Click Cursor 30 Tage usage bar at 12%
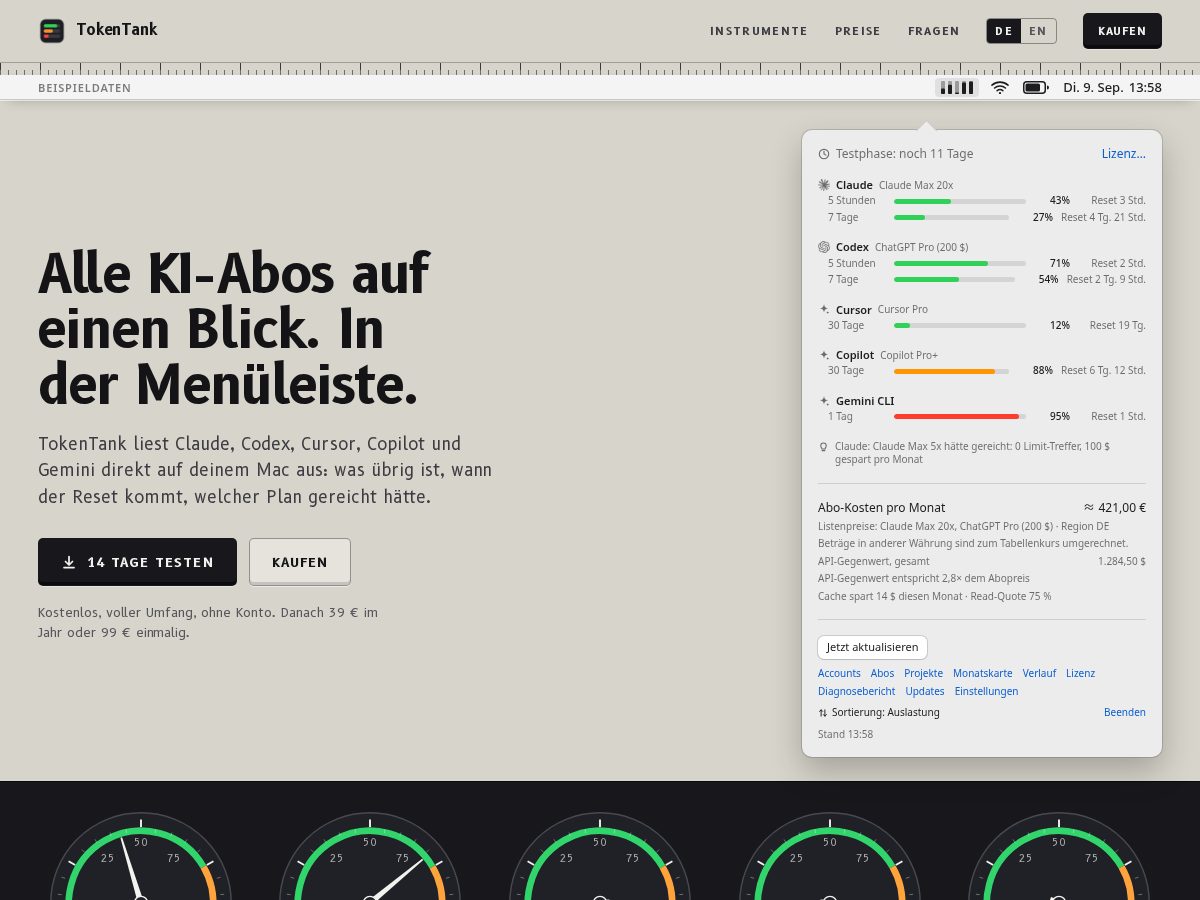1200x900 pixels. point(960,325)
